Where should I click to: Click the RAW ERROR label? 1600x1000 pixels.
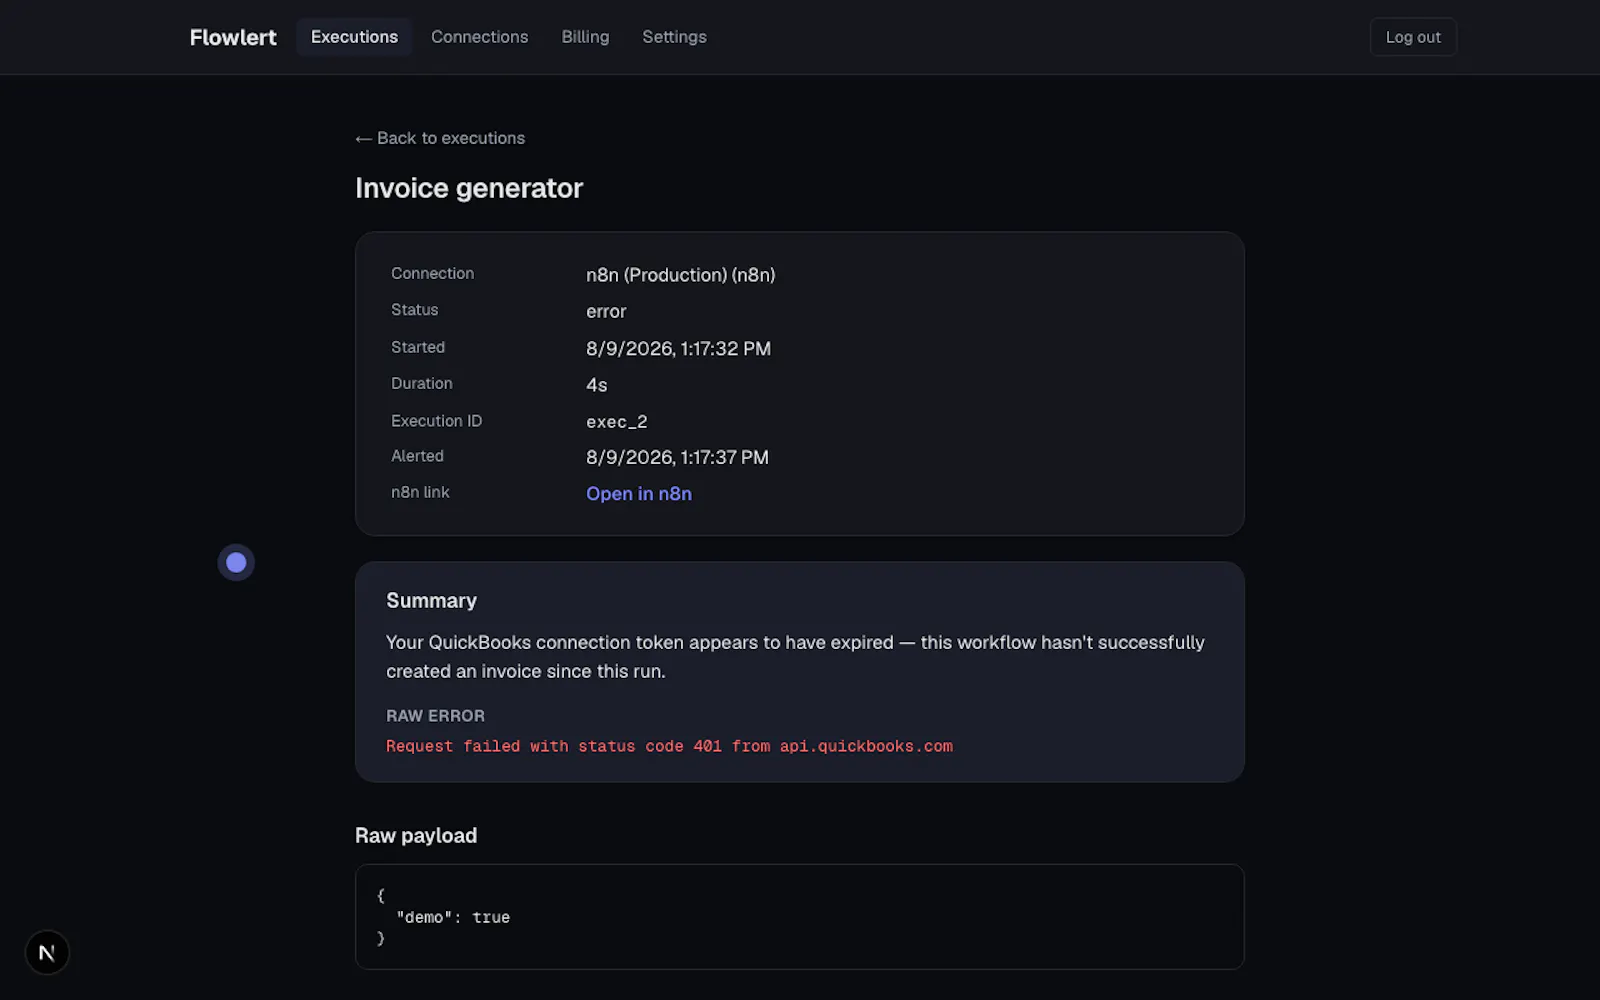(x=436, y=716)
